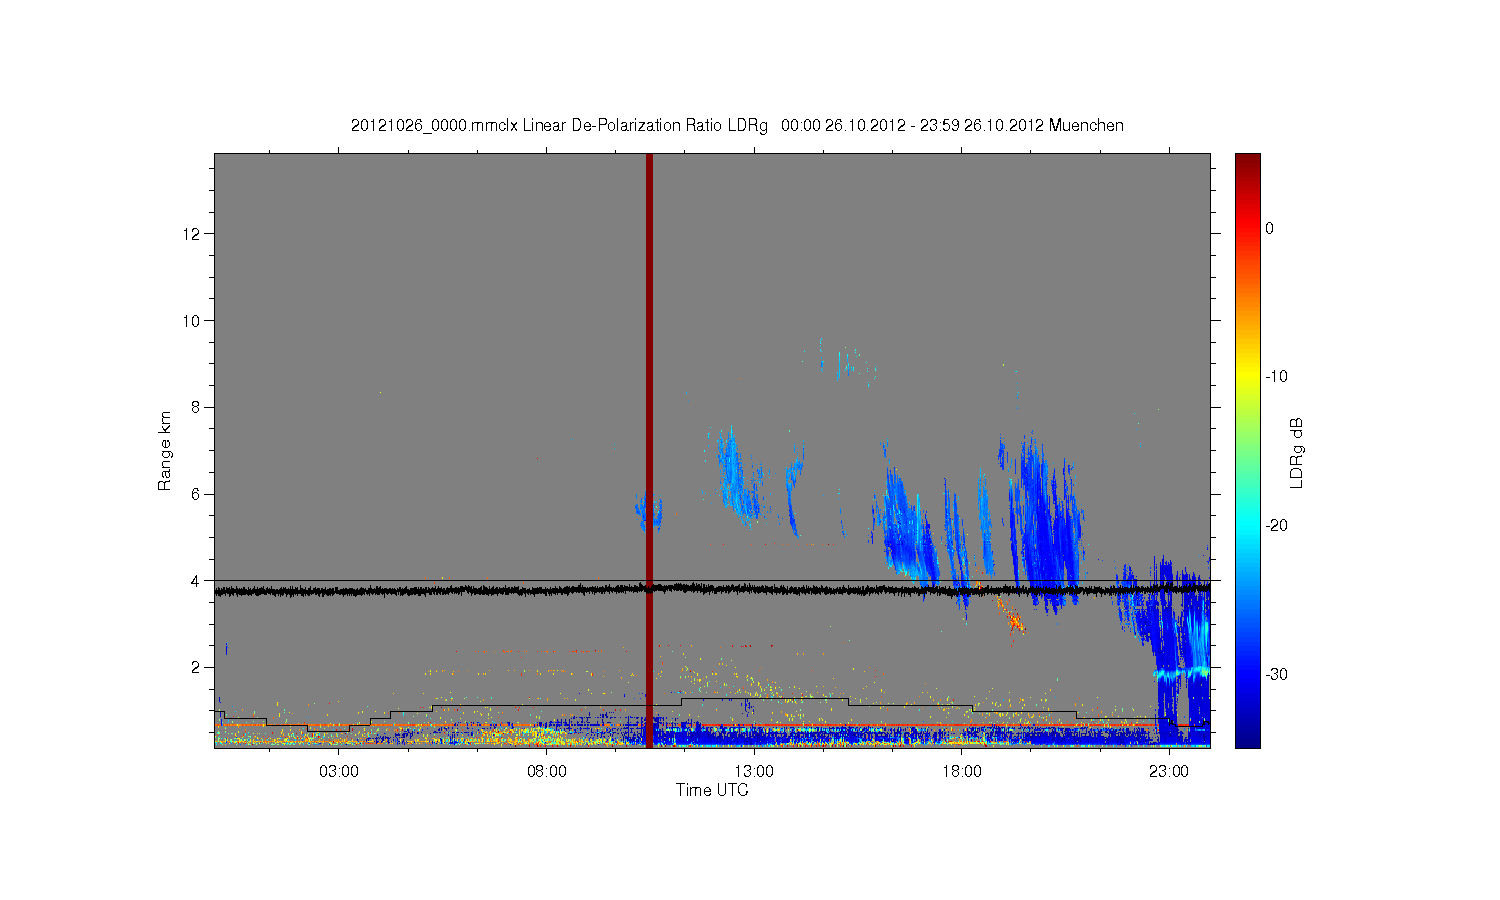The height and width of the screenshot is (900, 1500).
Task: Click the 08:00 time tick label
Action: (x=546, y=771)
